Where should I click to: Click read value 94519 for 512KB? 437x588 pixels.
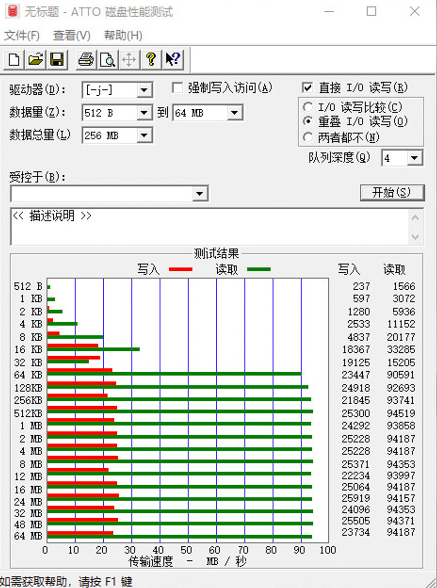pos(401,413)
